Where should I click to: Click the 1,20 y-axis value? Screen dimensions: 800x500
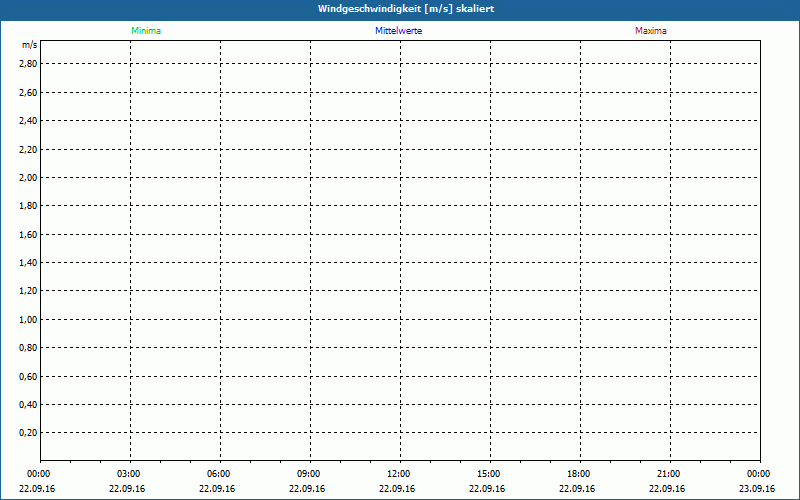(30, 291)
